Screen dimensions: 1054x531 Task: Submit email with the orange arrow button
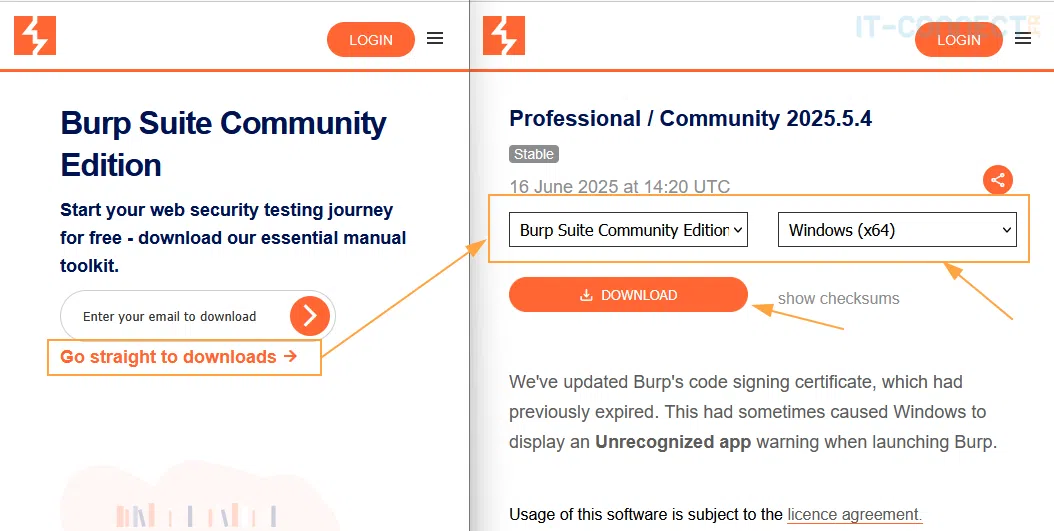310,316
